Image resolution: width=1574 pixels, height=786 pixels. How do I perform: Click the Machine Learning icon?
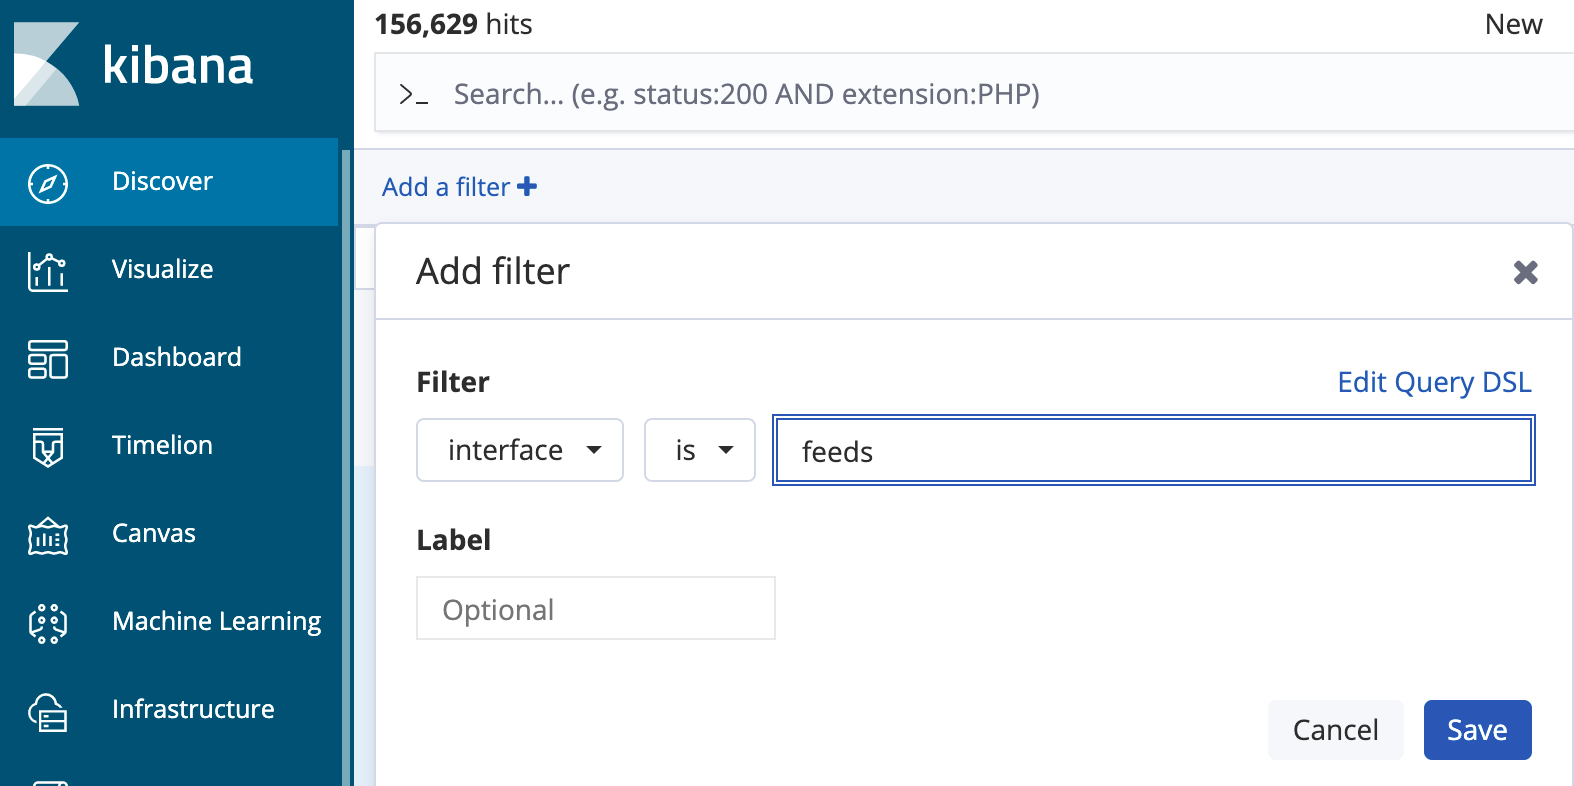tap(48, 623)
